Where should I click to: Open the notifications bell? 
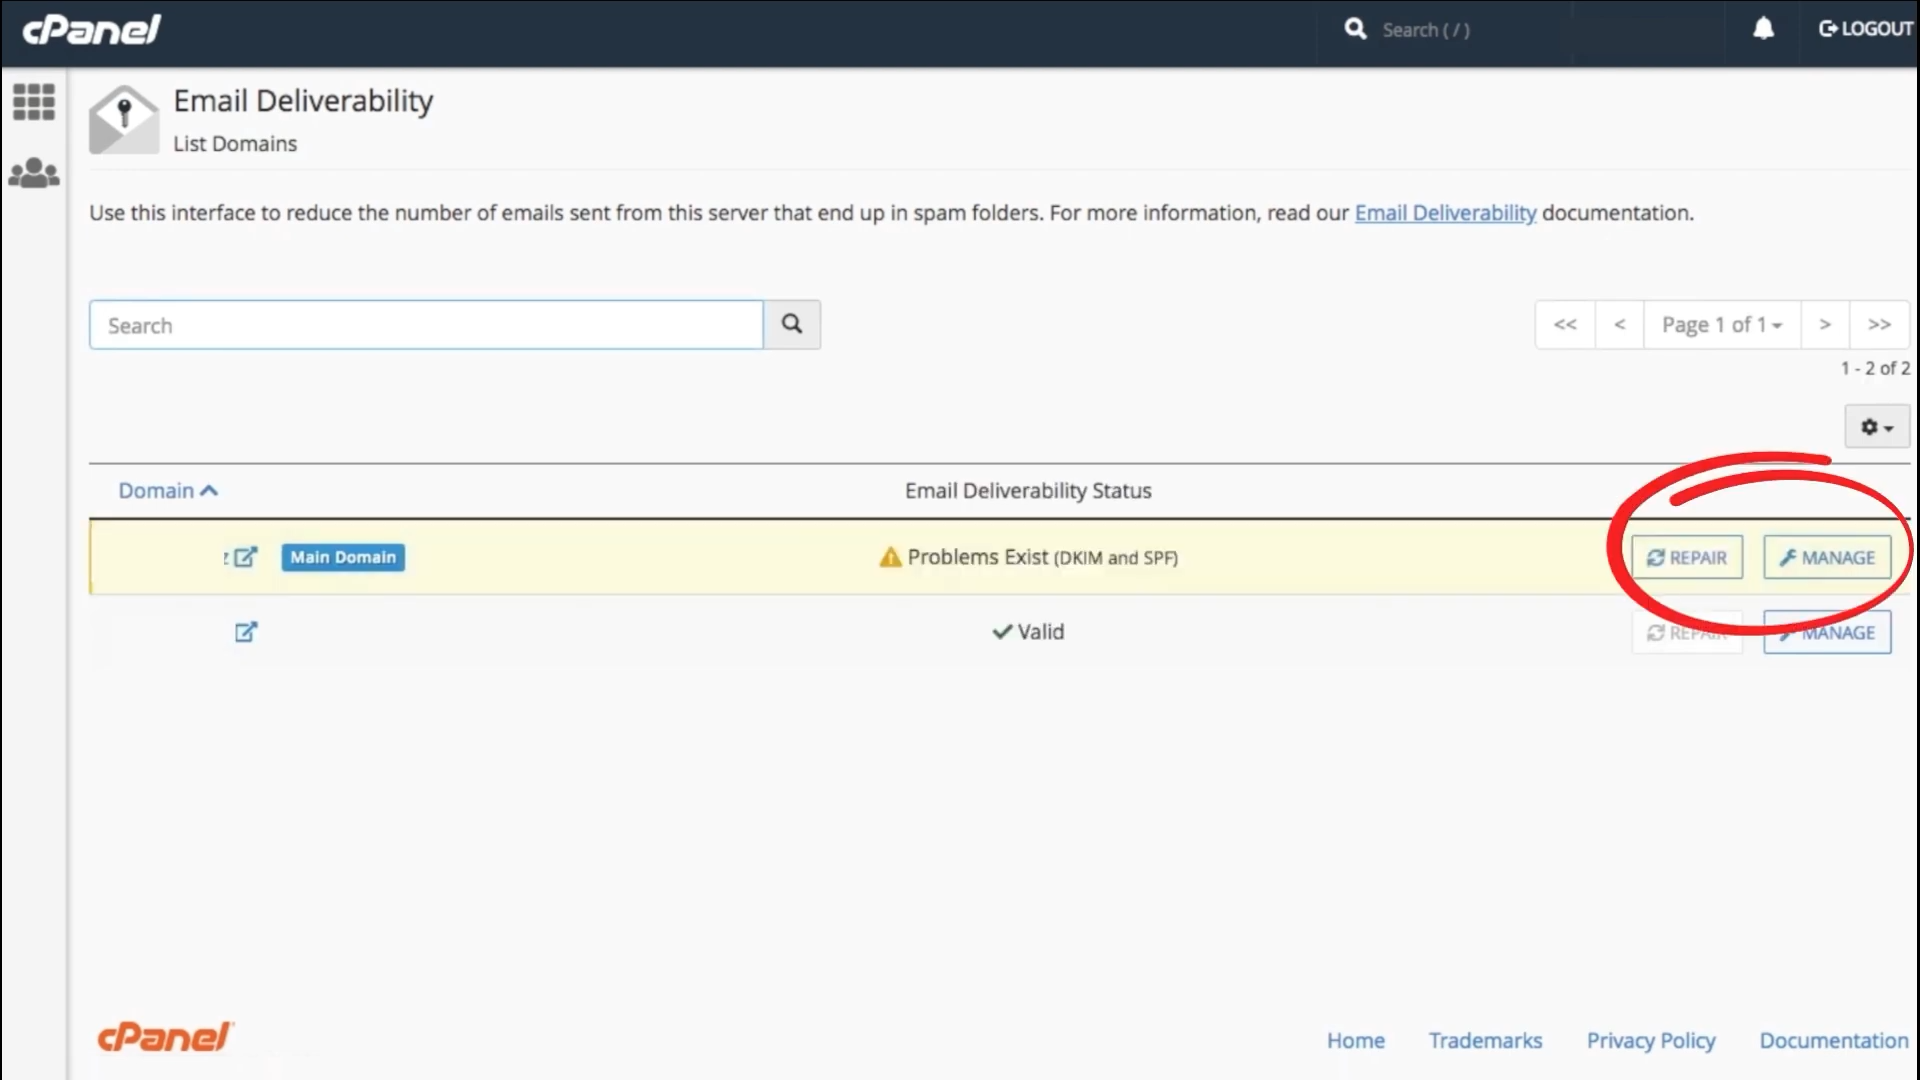pyautogui.click(x=1763, y=29)
